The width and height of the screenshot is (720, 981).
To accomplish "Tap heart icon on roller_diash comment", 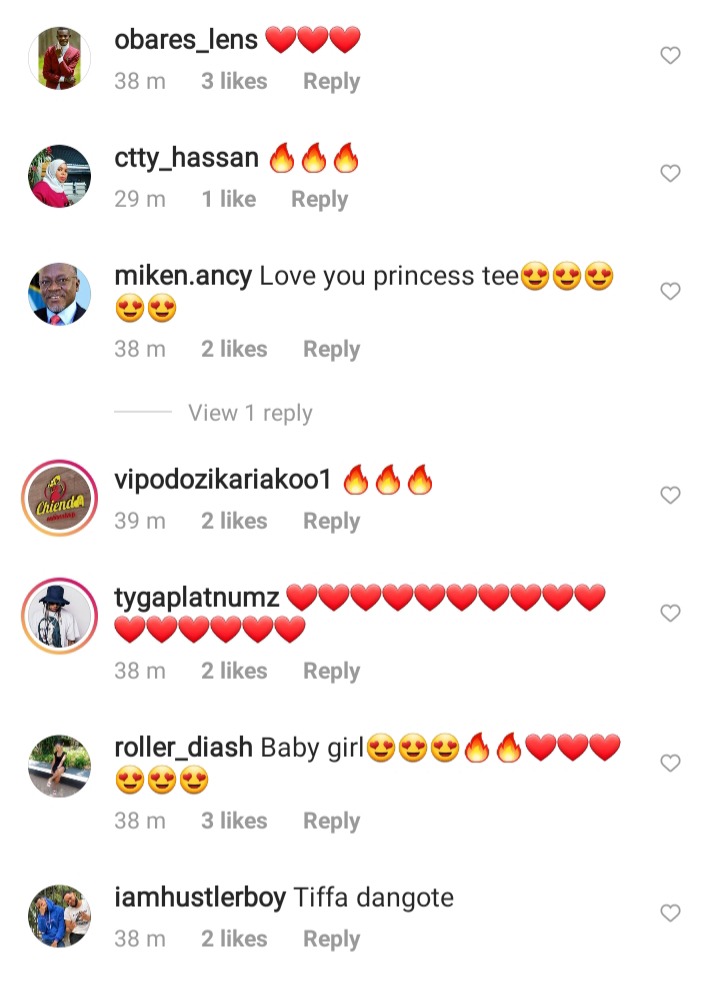I will click(670, 763).
